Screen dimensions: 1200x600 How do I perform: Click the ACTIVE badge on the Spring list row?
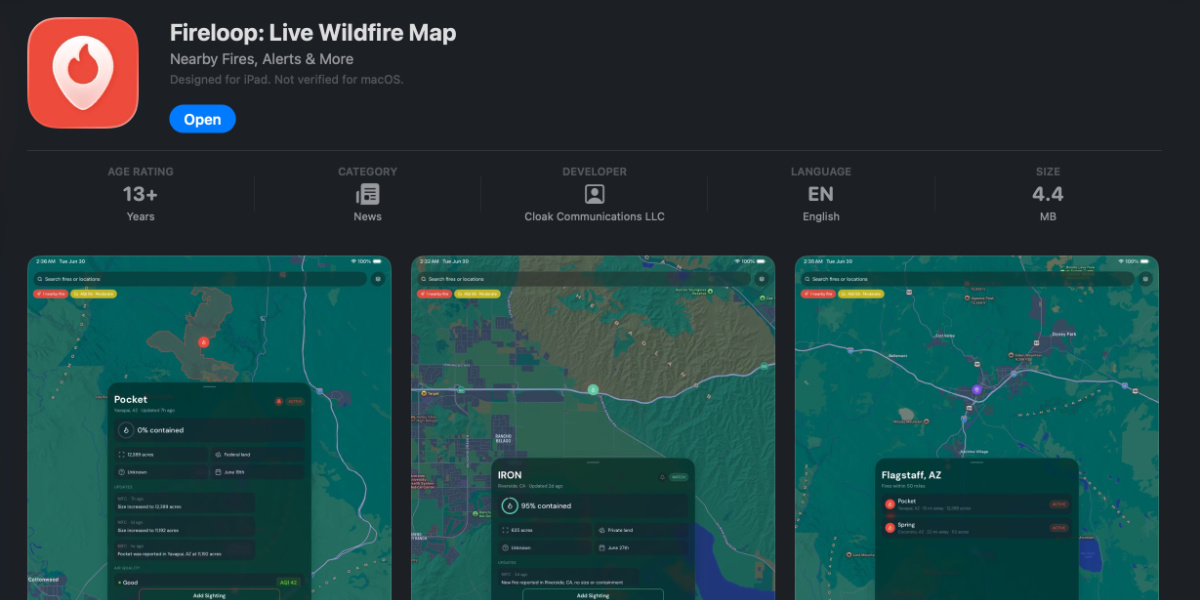(1058, 527)
